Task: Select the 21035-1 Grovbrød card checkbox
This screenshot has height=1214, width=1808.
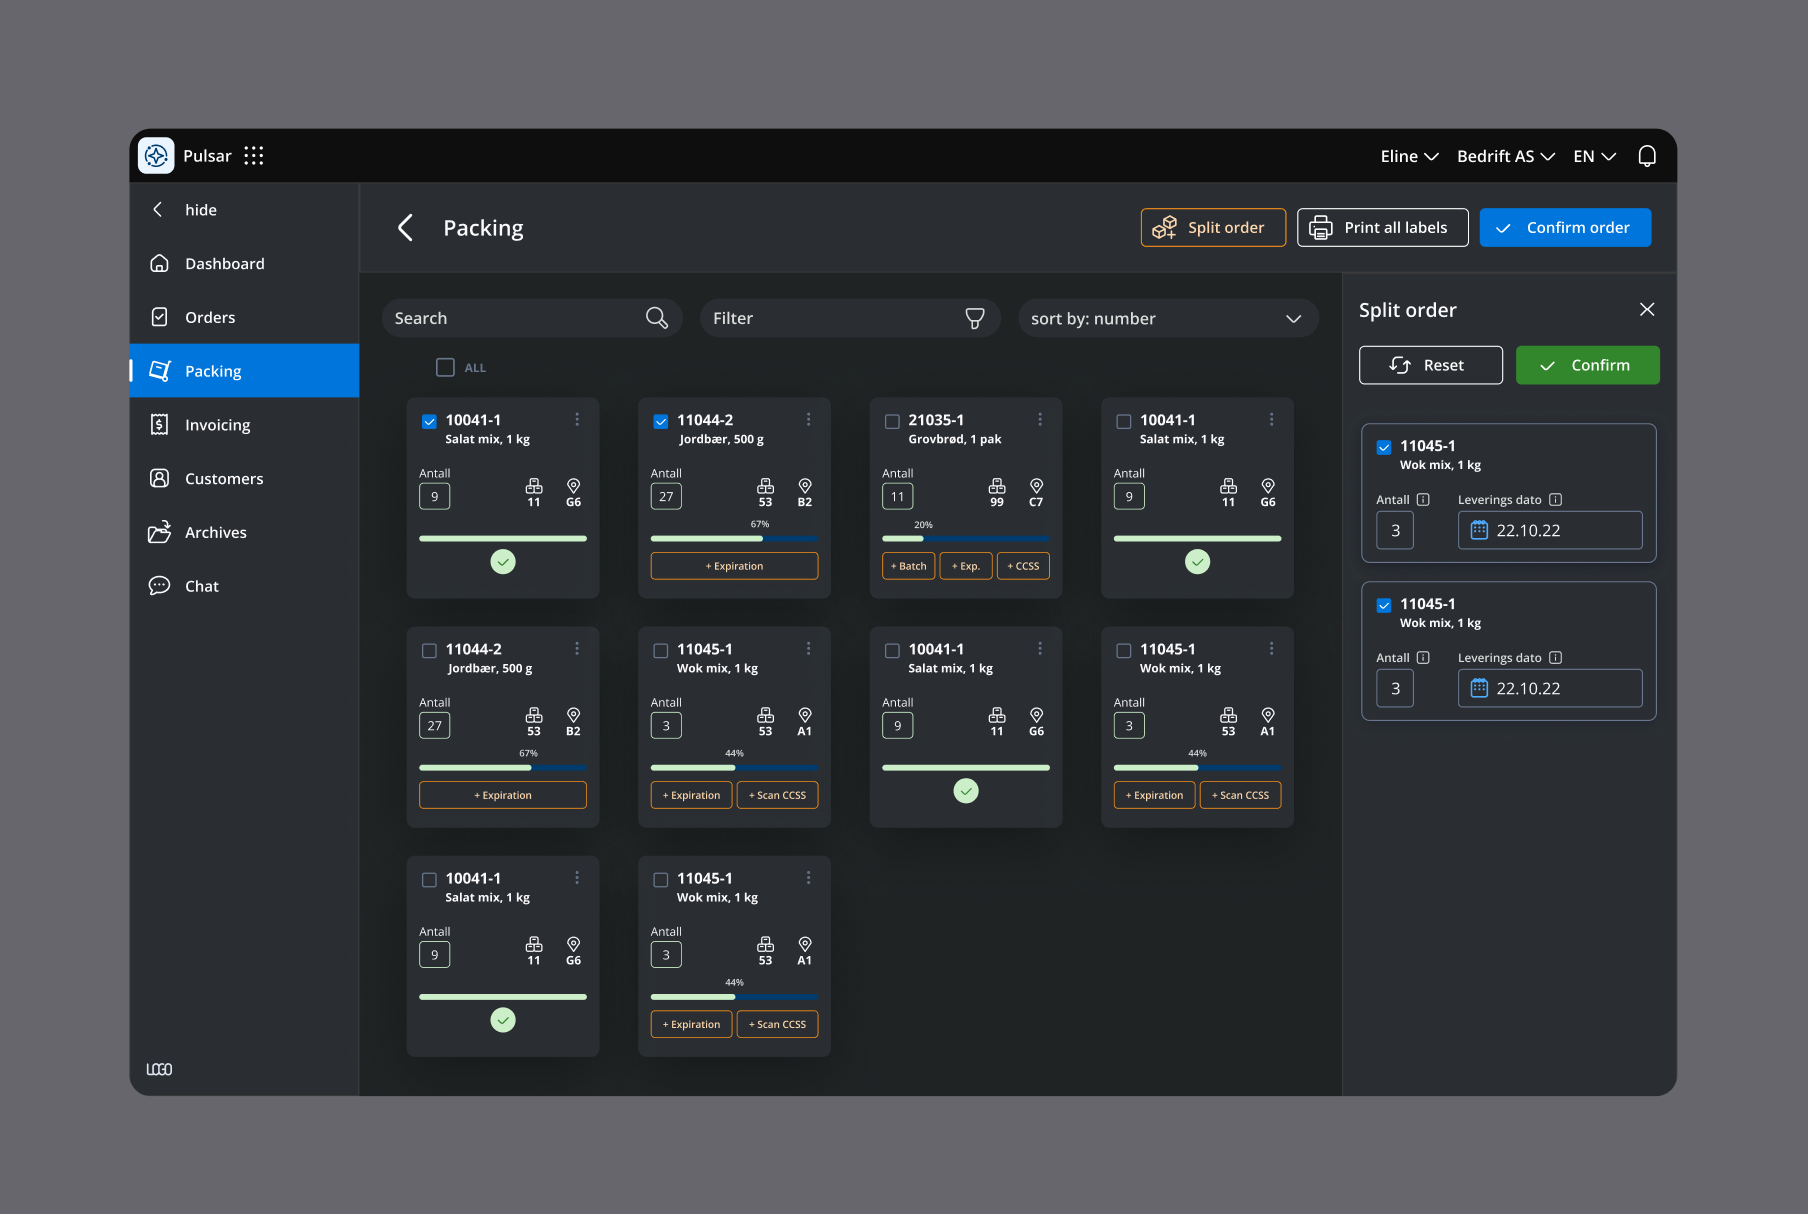Action: coord(891,421)
